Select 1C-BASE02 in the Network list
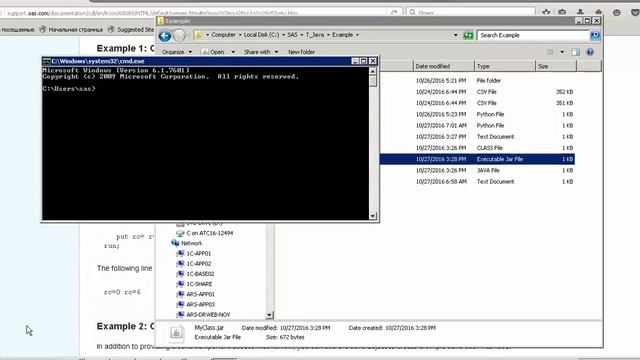This screenshot has height=360, width=640. click(x=200, y=274)
